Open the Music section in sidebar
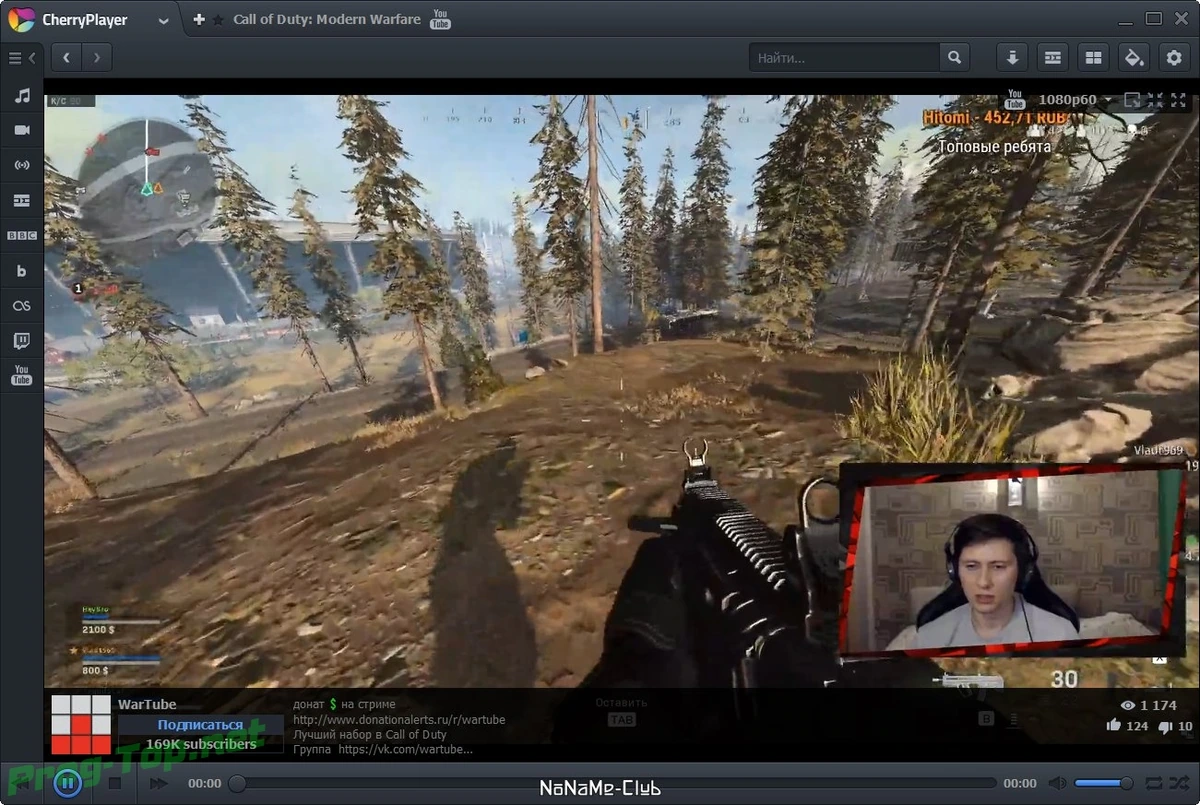Viewport: 1200px width, 805px height. coord(21,97)
